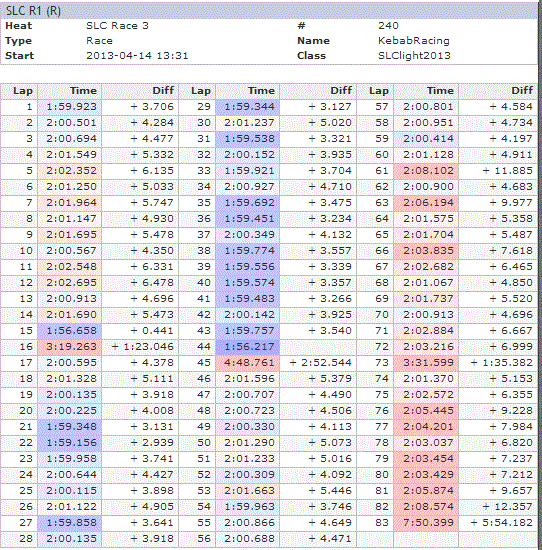Click the second Time column header

tap(261, 91)
